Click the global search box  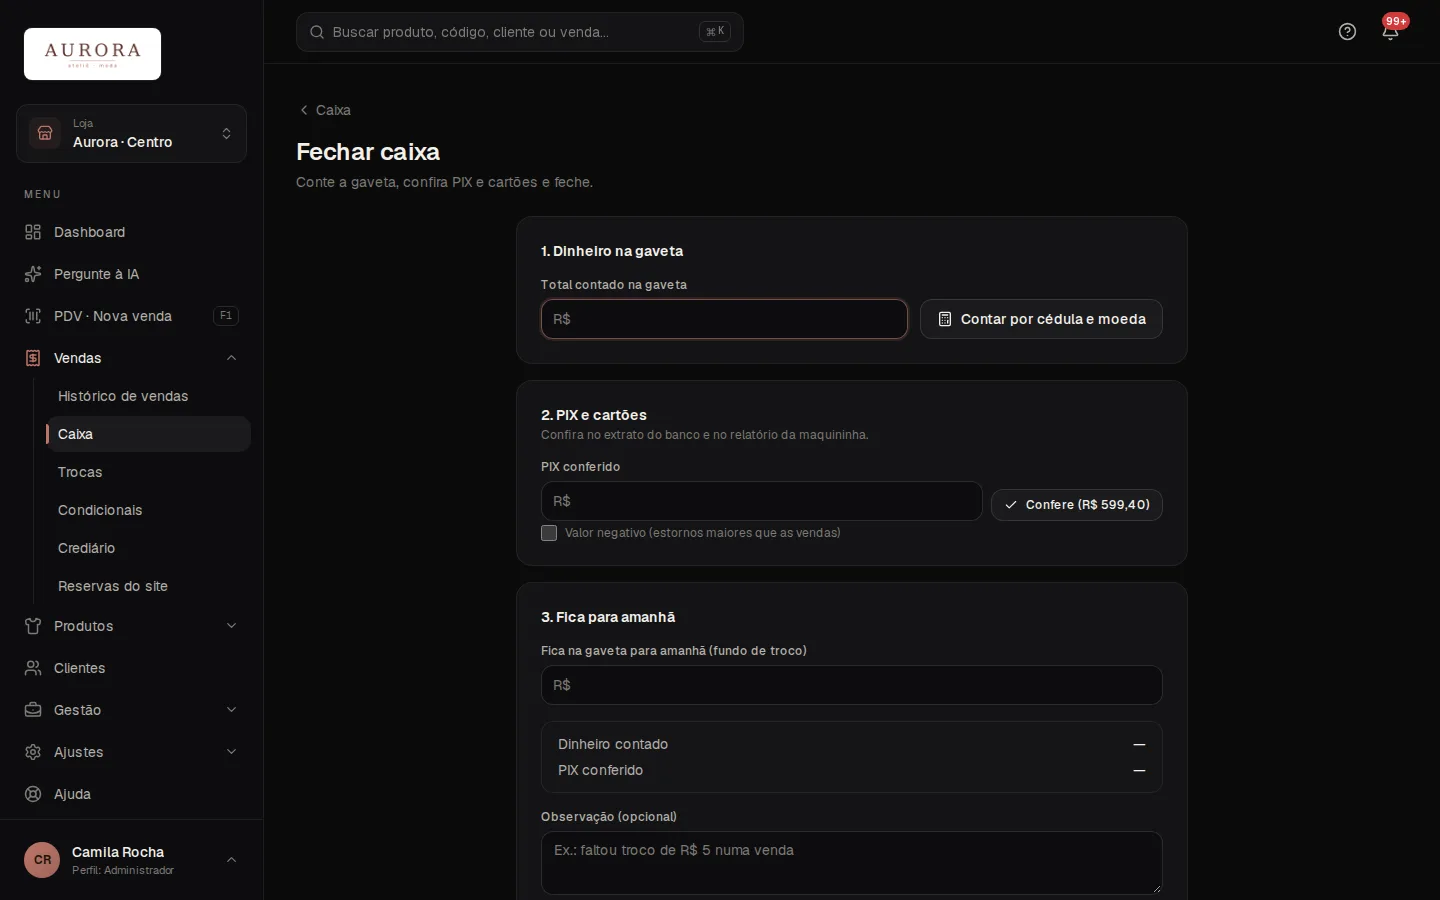tap(520, 32)
